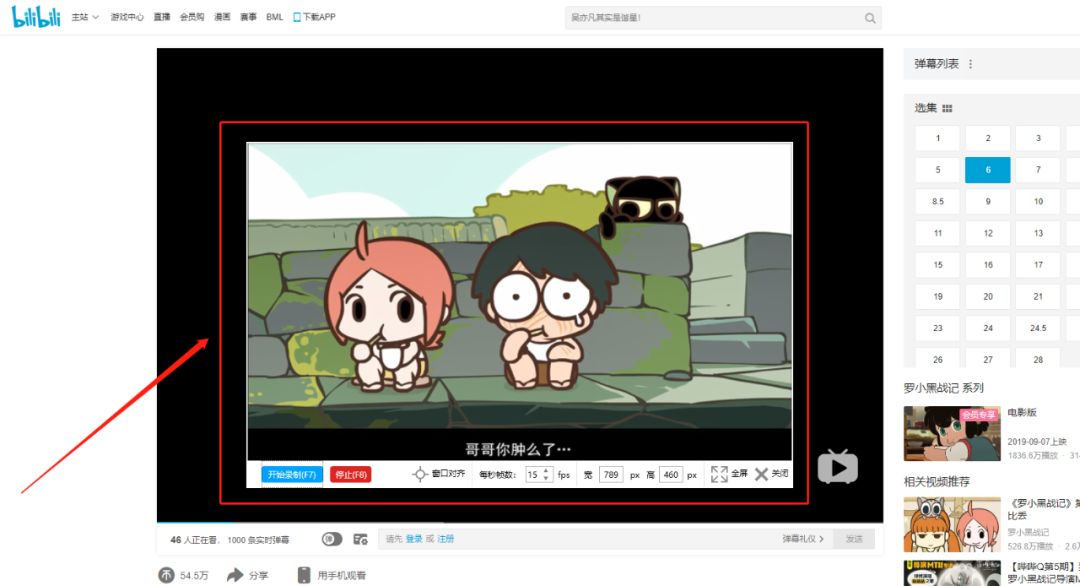Viewport: 1080px width, 586px height.
Task: Focus the top search input field
Action: 713,18
